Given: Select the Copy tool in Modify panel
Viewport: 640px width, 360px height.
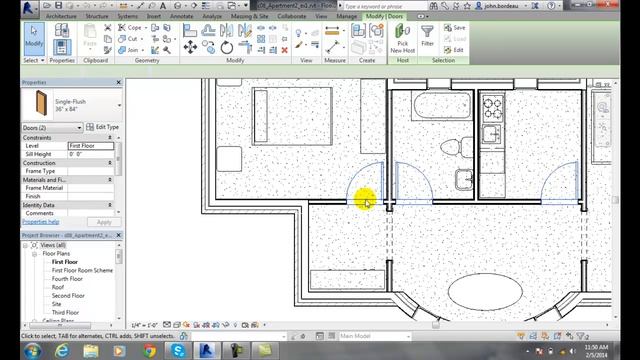Looking at the screenshot, I should 209,47.
